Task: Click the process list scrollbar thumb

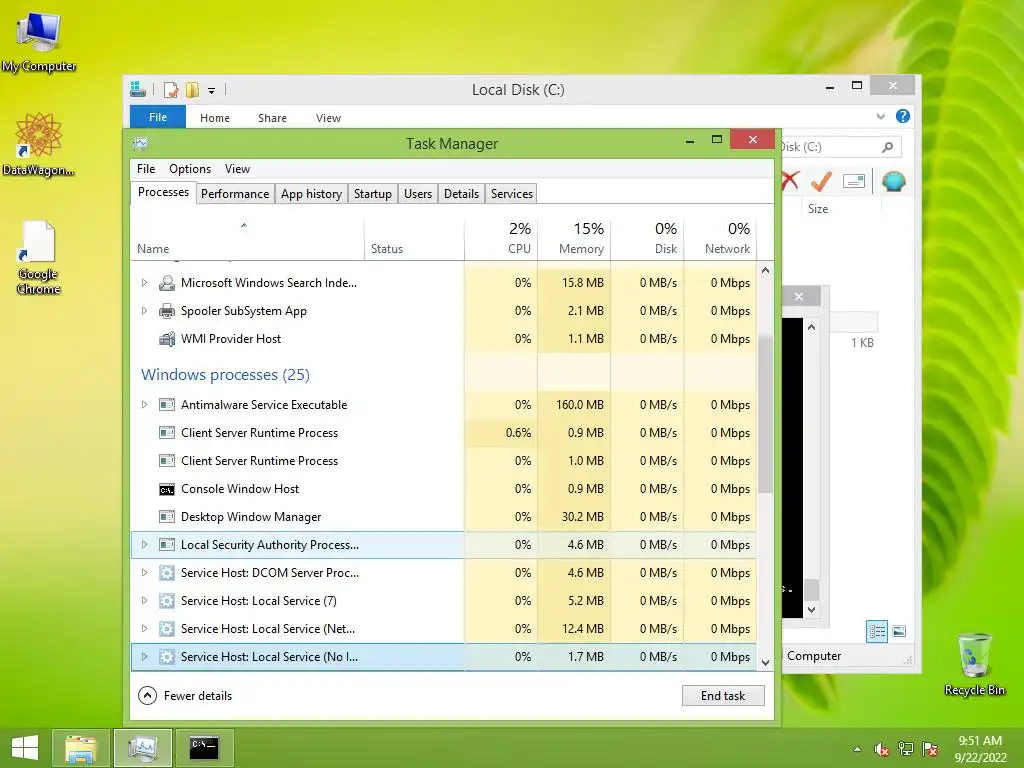Action: click(765, 414)
